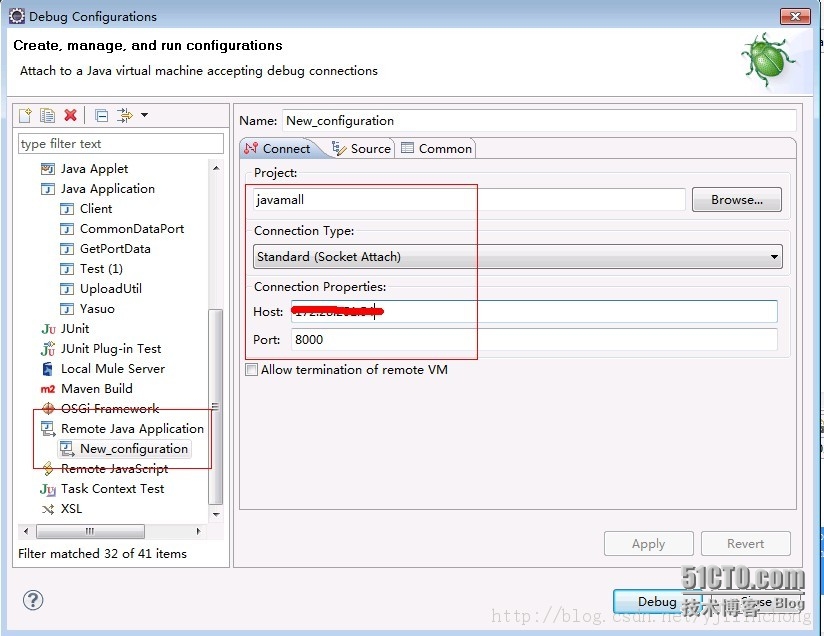Screen dimensions: 824x636
Task: Collapse all configurations in tree toolbar
Action: coord(101,116)
